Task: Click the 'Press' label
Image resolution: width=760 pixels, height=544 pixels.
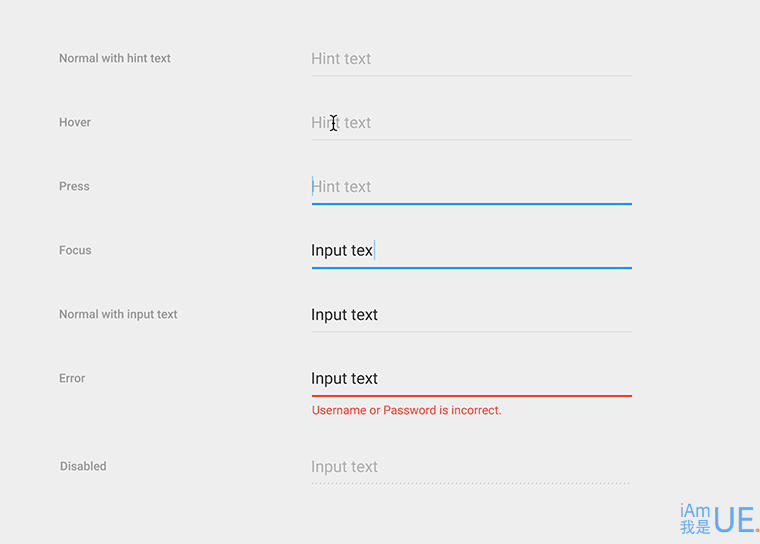Action: click(74, 186)
